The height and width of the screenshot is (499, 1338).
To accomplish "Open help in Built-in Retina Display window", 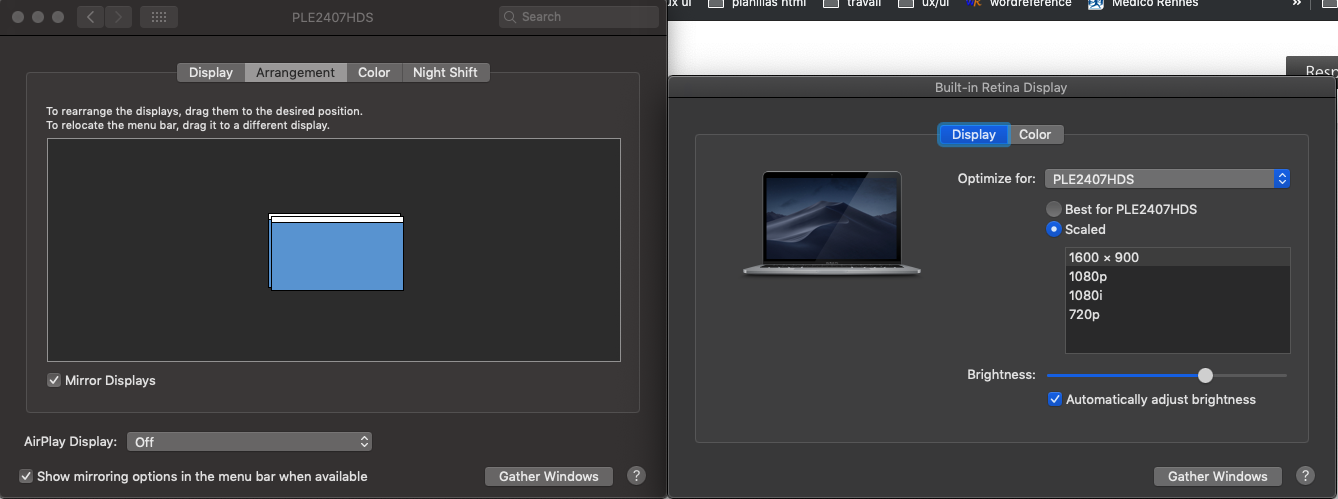I will tap(1305, 476).
